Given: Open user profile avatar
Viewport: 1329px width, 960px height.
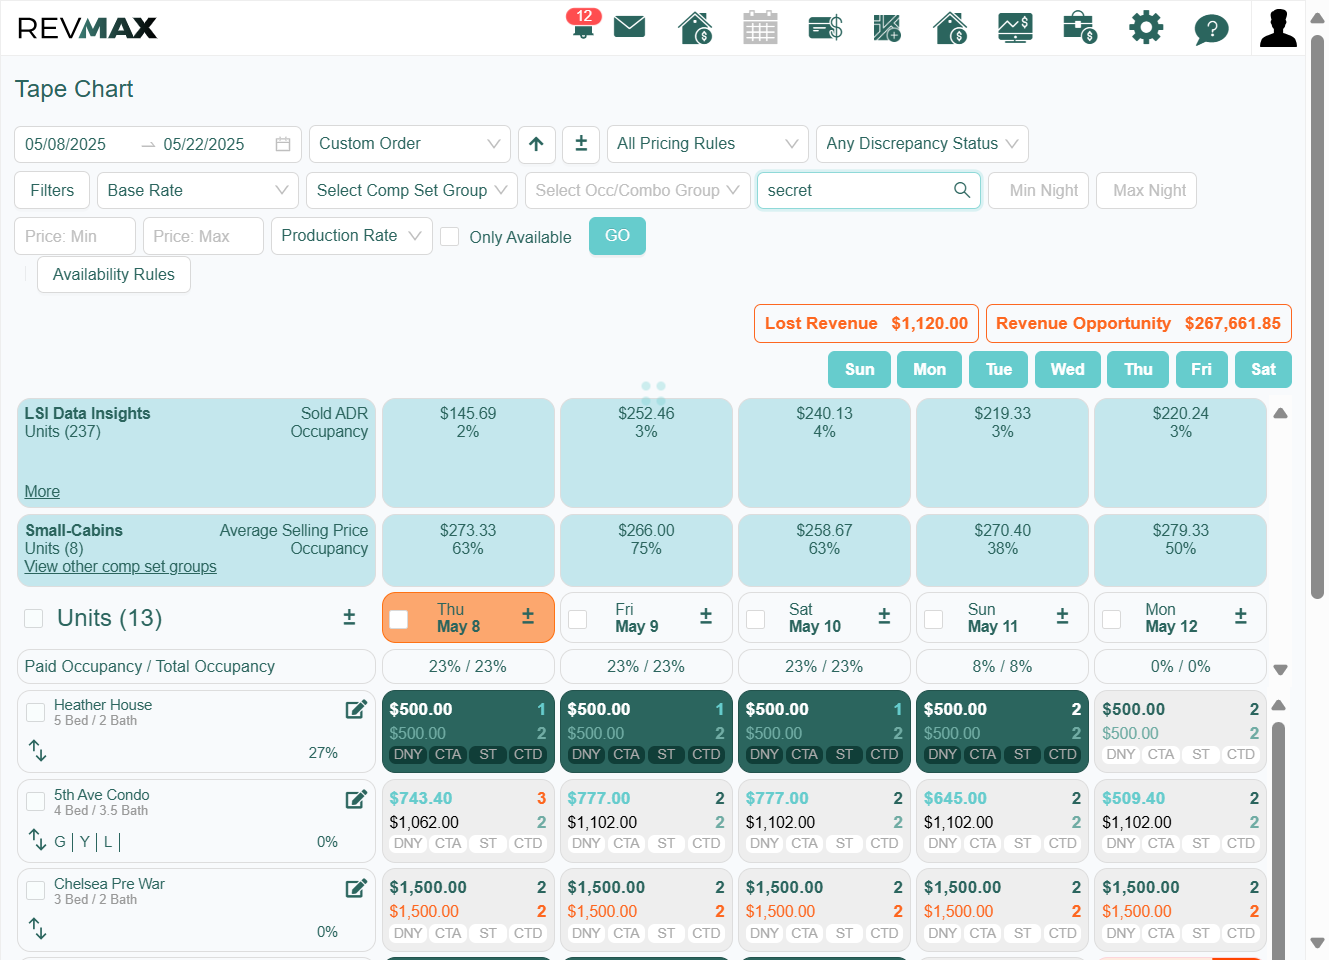Looking at the screenshot, I should (1278, 27).
